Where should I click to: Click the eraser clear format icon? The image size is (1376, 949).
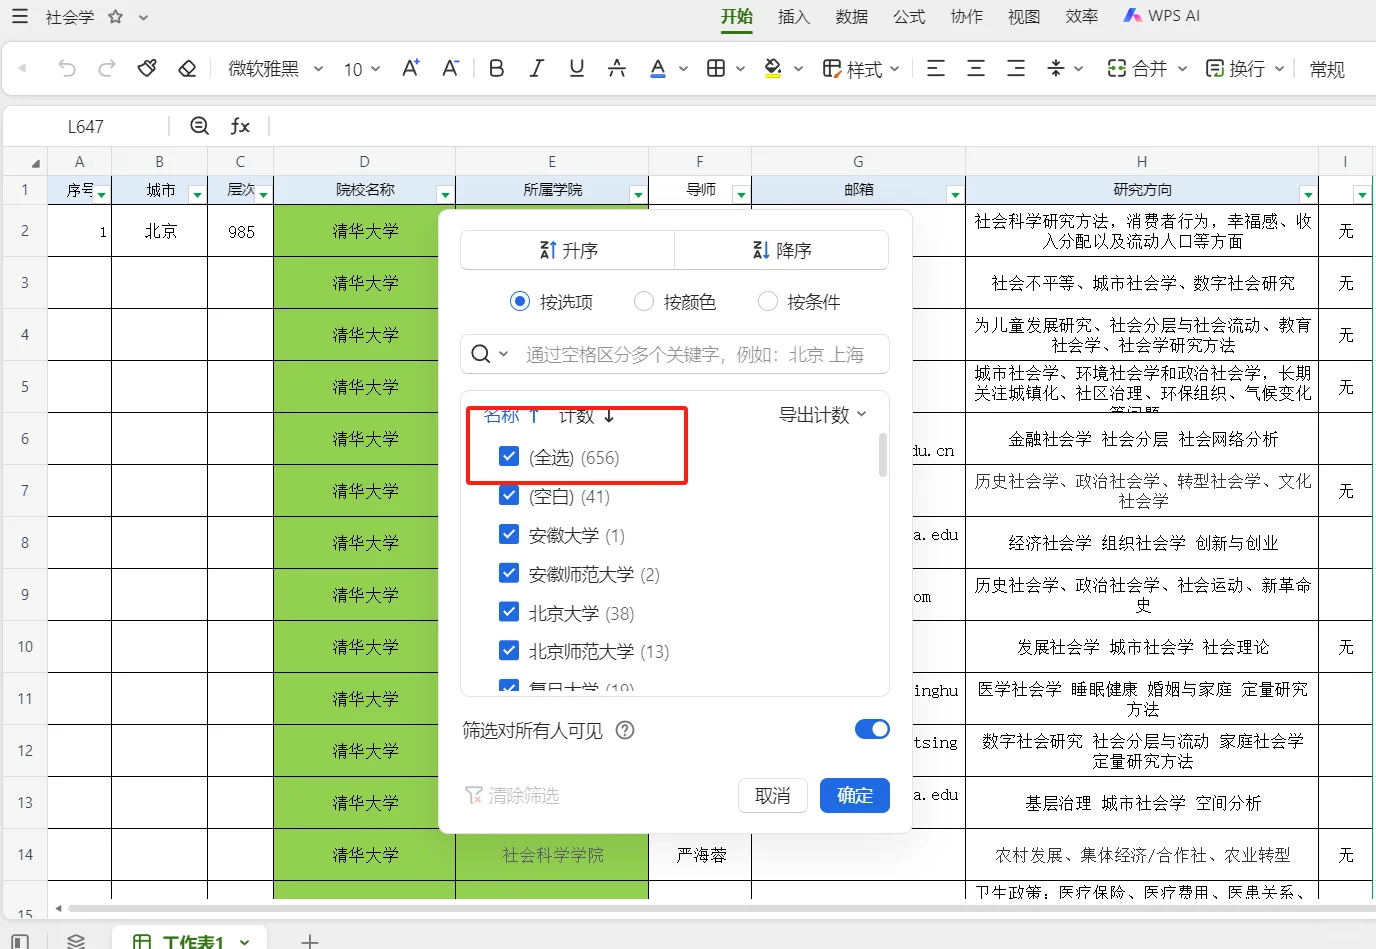click(x=187, y=68)
